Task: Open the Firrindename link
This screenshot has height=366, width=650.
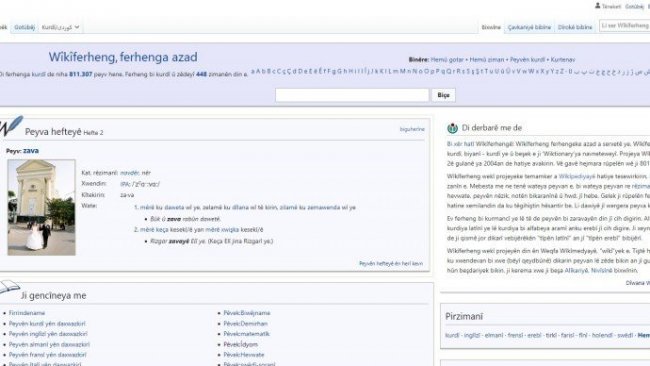Action: pos(27,313)
